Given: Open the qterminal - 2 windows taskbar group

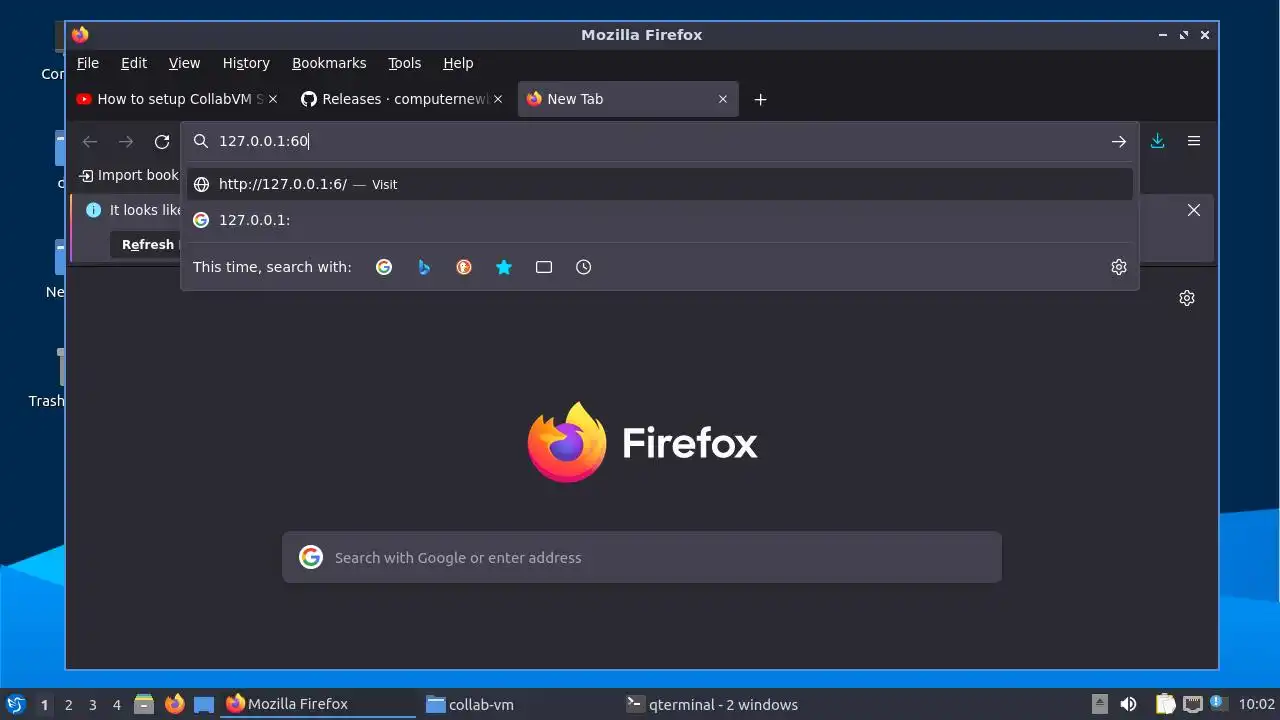Looking at the screenshot, I should 718,704.
